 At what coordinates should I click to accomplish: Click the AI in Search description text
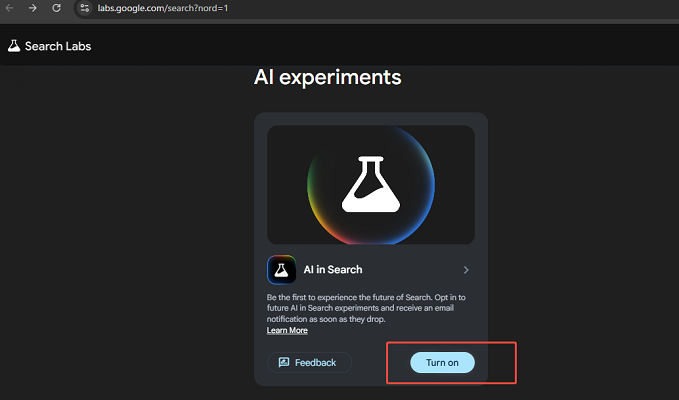[370, 309]
